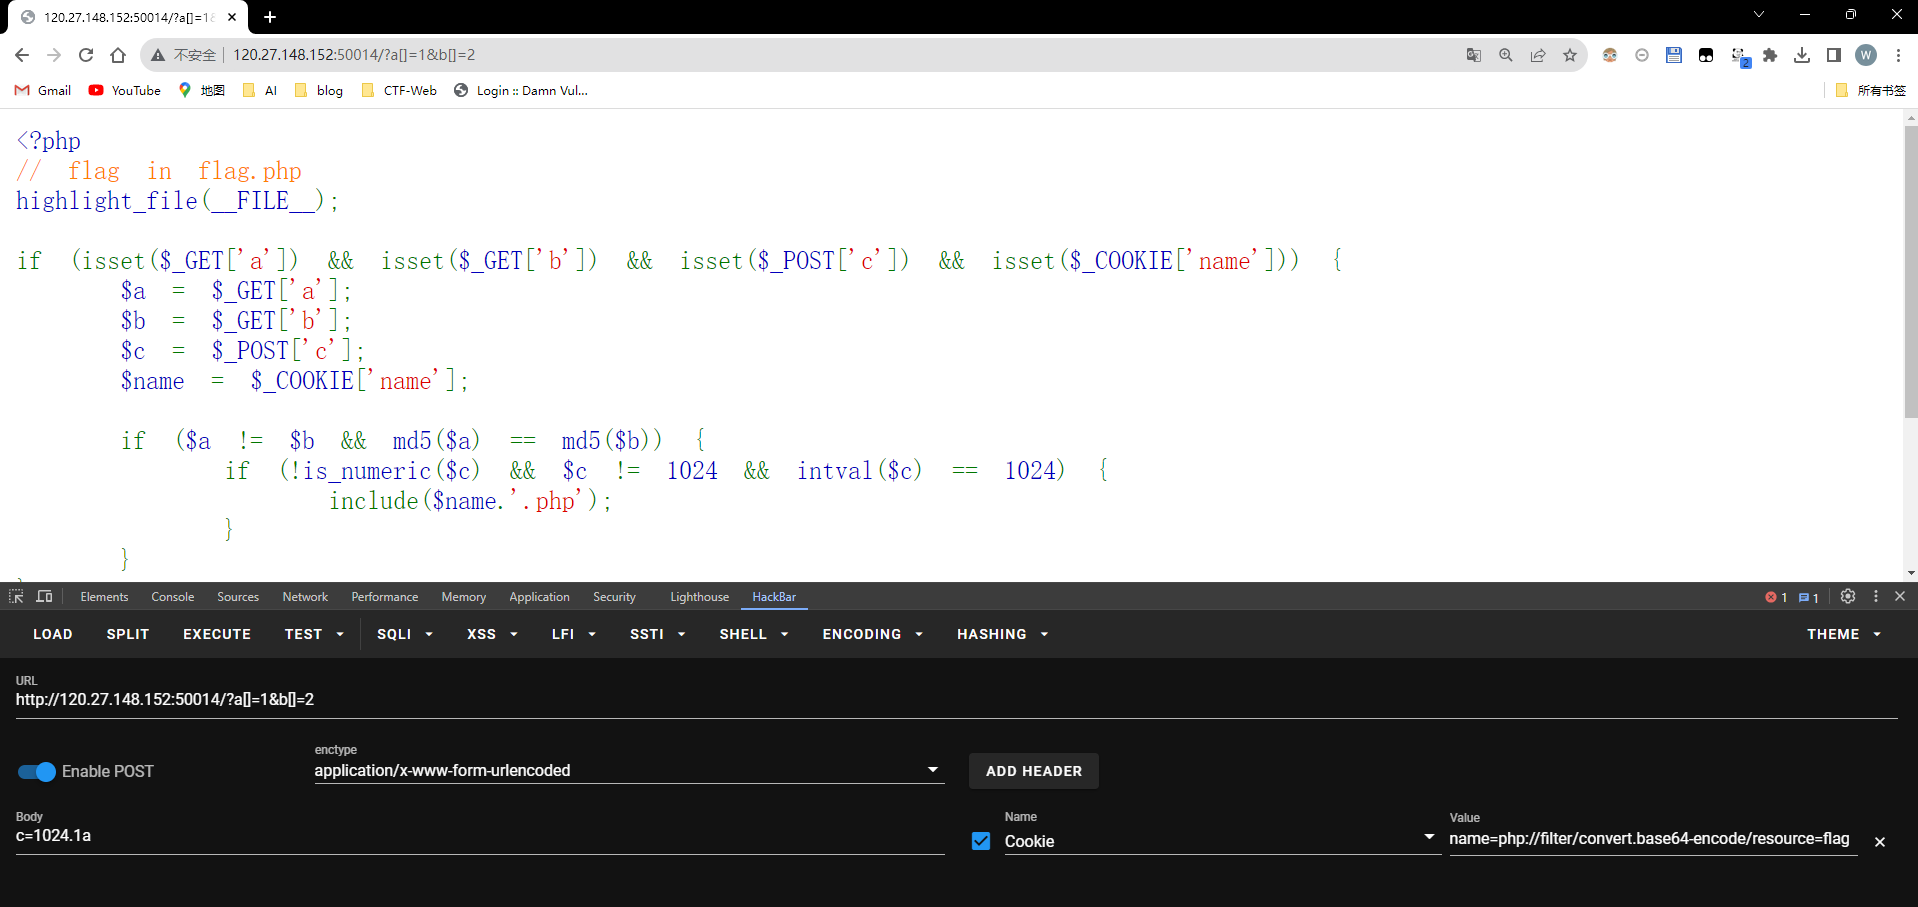Open the translate page icon in address bar

point(1474,55)
